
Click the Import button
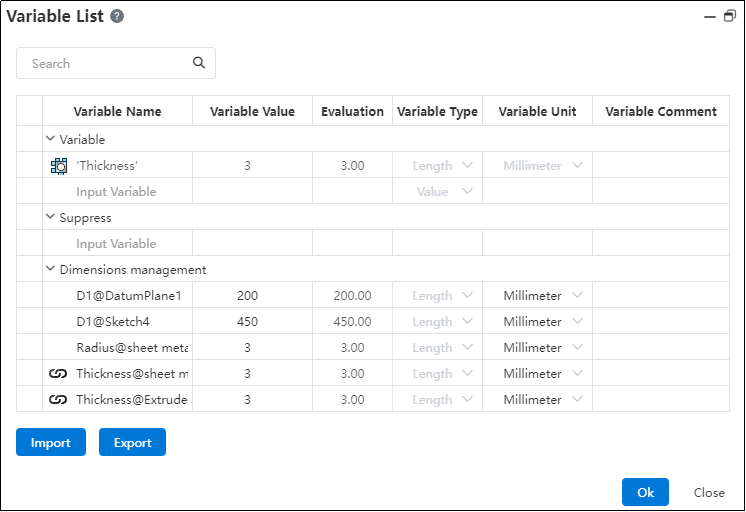pyautogui.click(x=51, y=443)
